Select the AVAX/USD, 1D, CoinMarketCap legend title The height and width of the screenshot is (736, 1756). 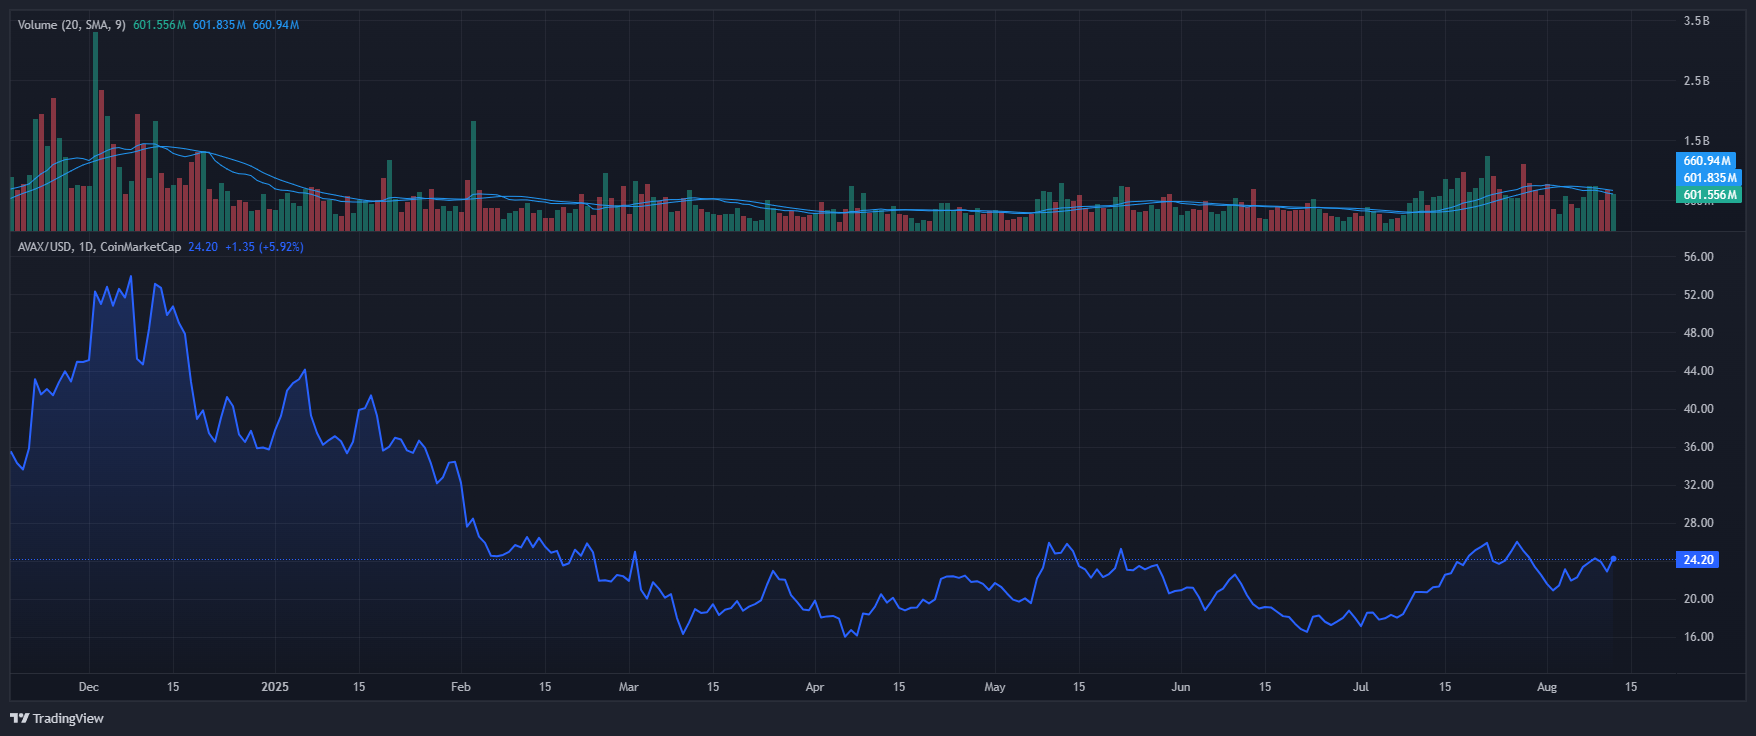click(99, 247)
